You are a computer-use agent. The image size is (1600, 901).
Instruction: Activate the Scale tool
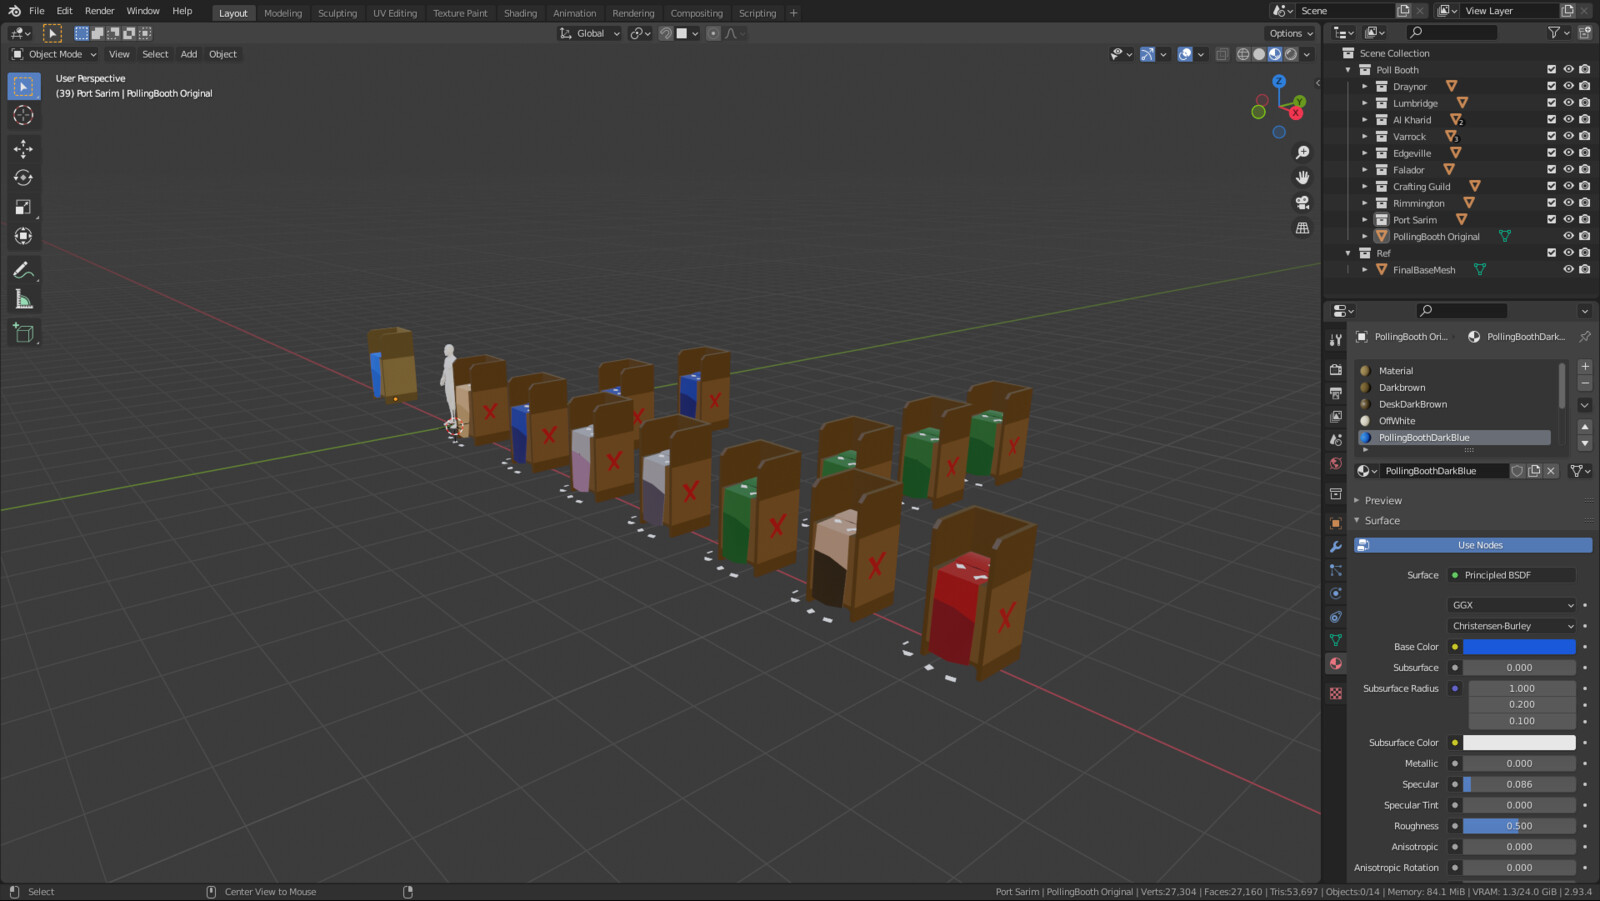[x=24, y=207]
